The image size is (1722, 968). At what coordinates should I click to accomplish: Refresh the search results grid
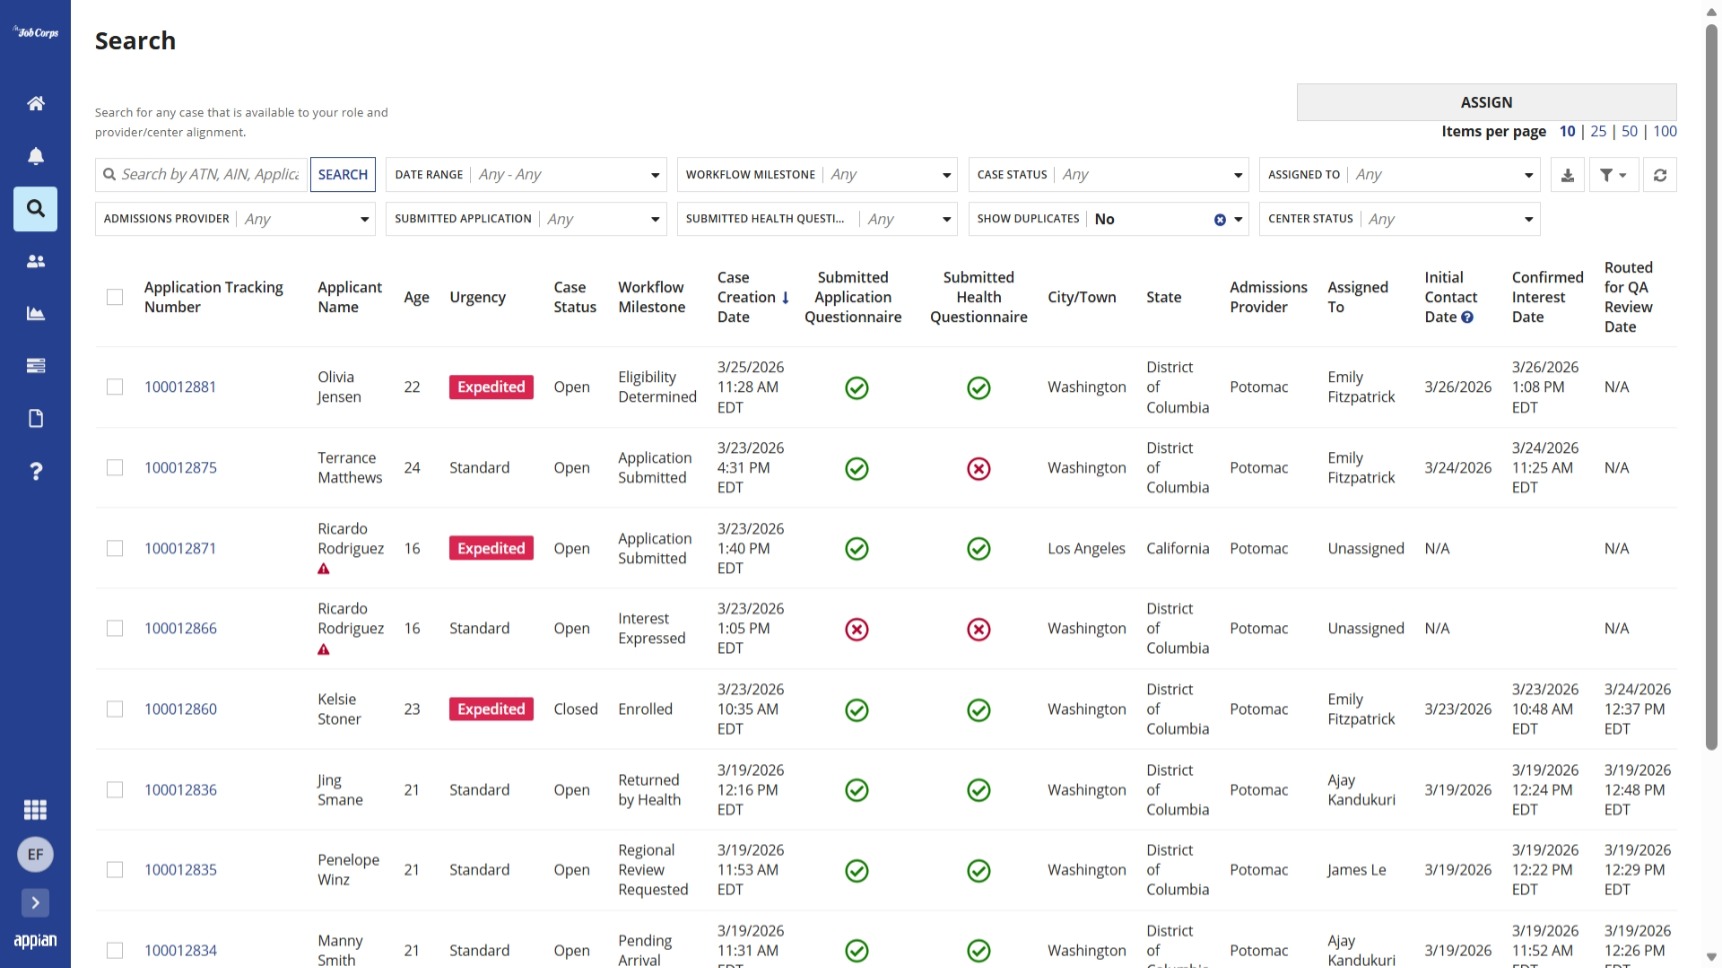[x=1660, y=175]
